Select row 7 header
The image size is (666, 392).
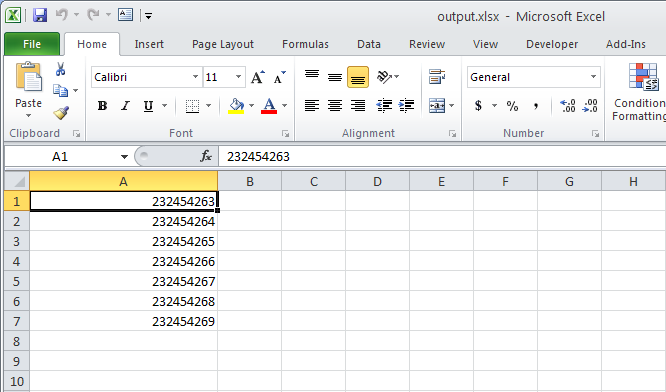pyautogui.click(x=17, y=321)
